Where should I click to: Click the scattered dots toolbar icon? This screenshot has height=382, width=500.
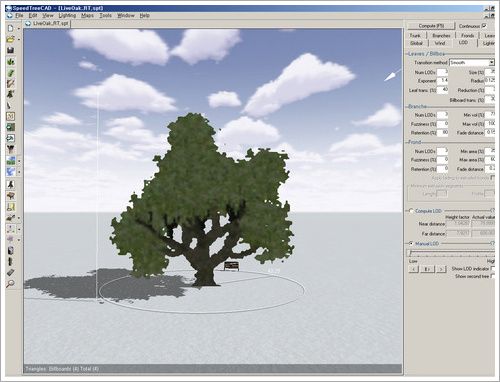pos(11,229)
